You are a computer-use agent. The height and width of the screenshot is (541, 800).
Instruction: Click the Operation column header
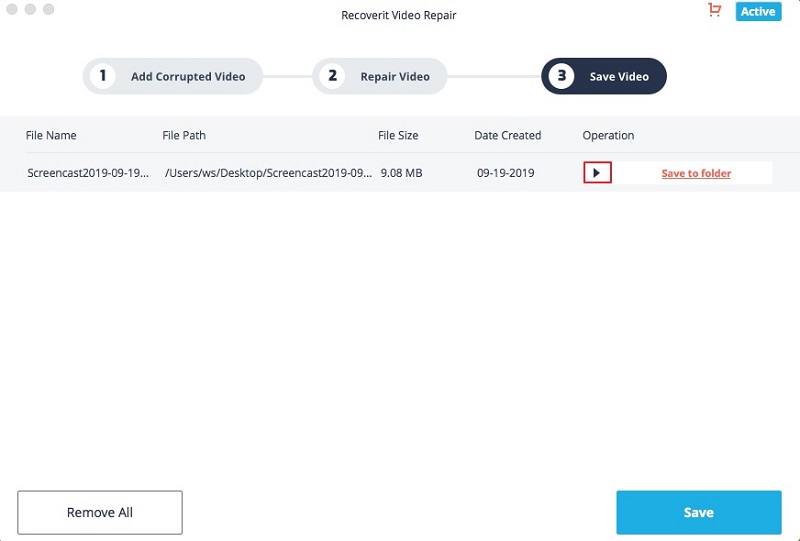pos(608,135)
